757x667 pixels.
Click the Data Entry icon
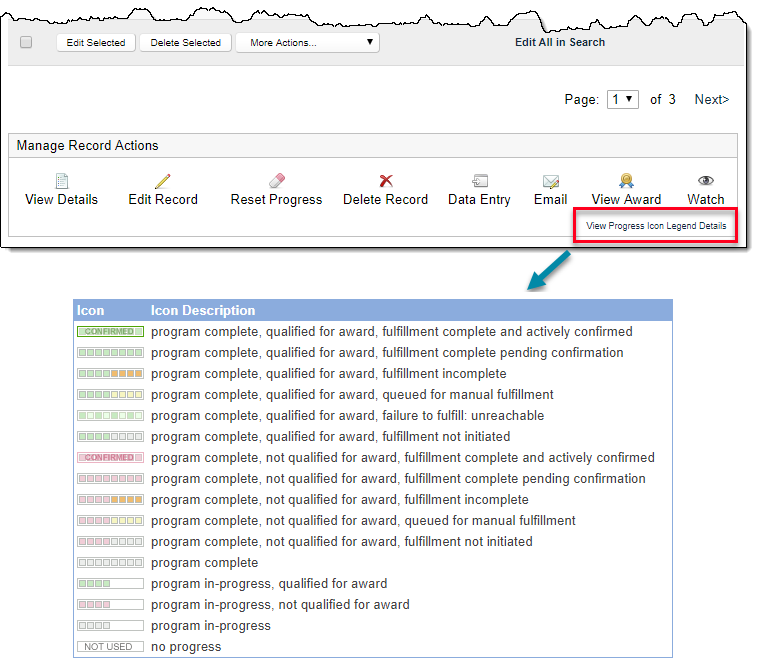coord(480,181)
